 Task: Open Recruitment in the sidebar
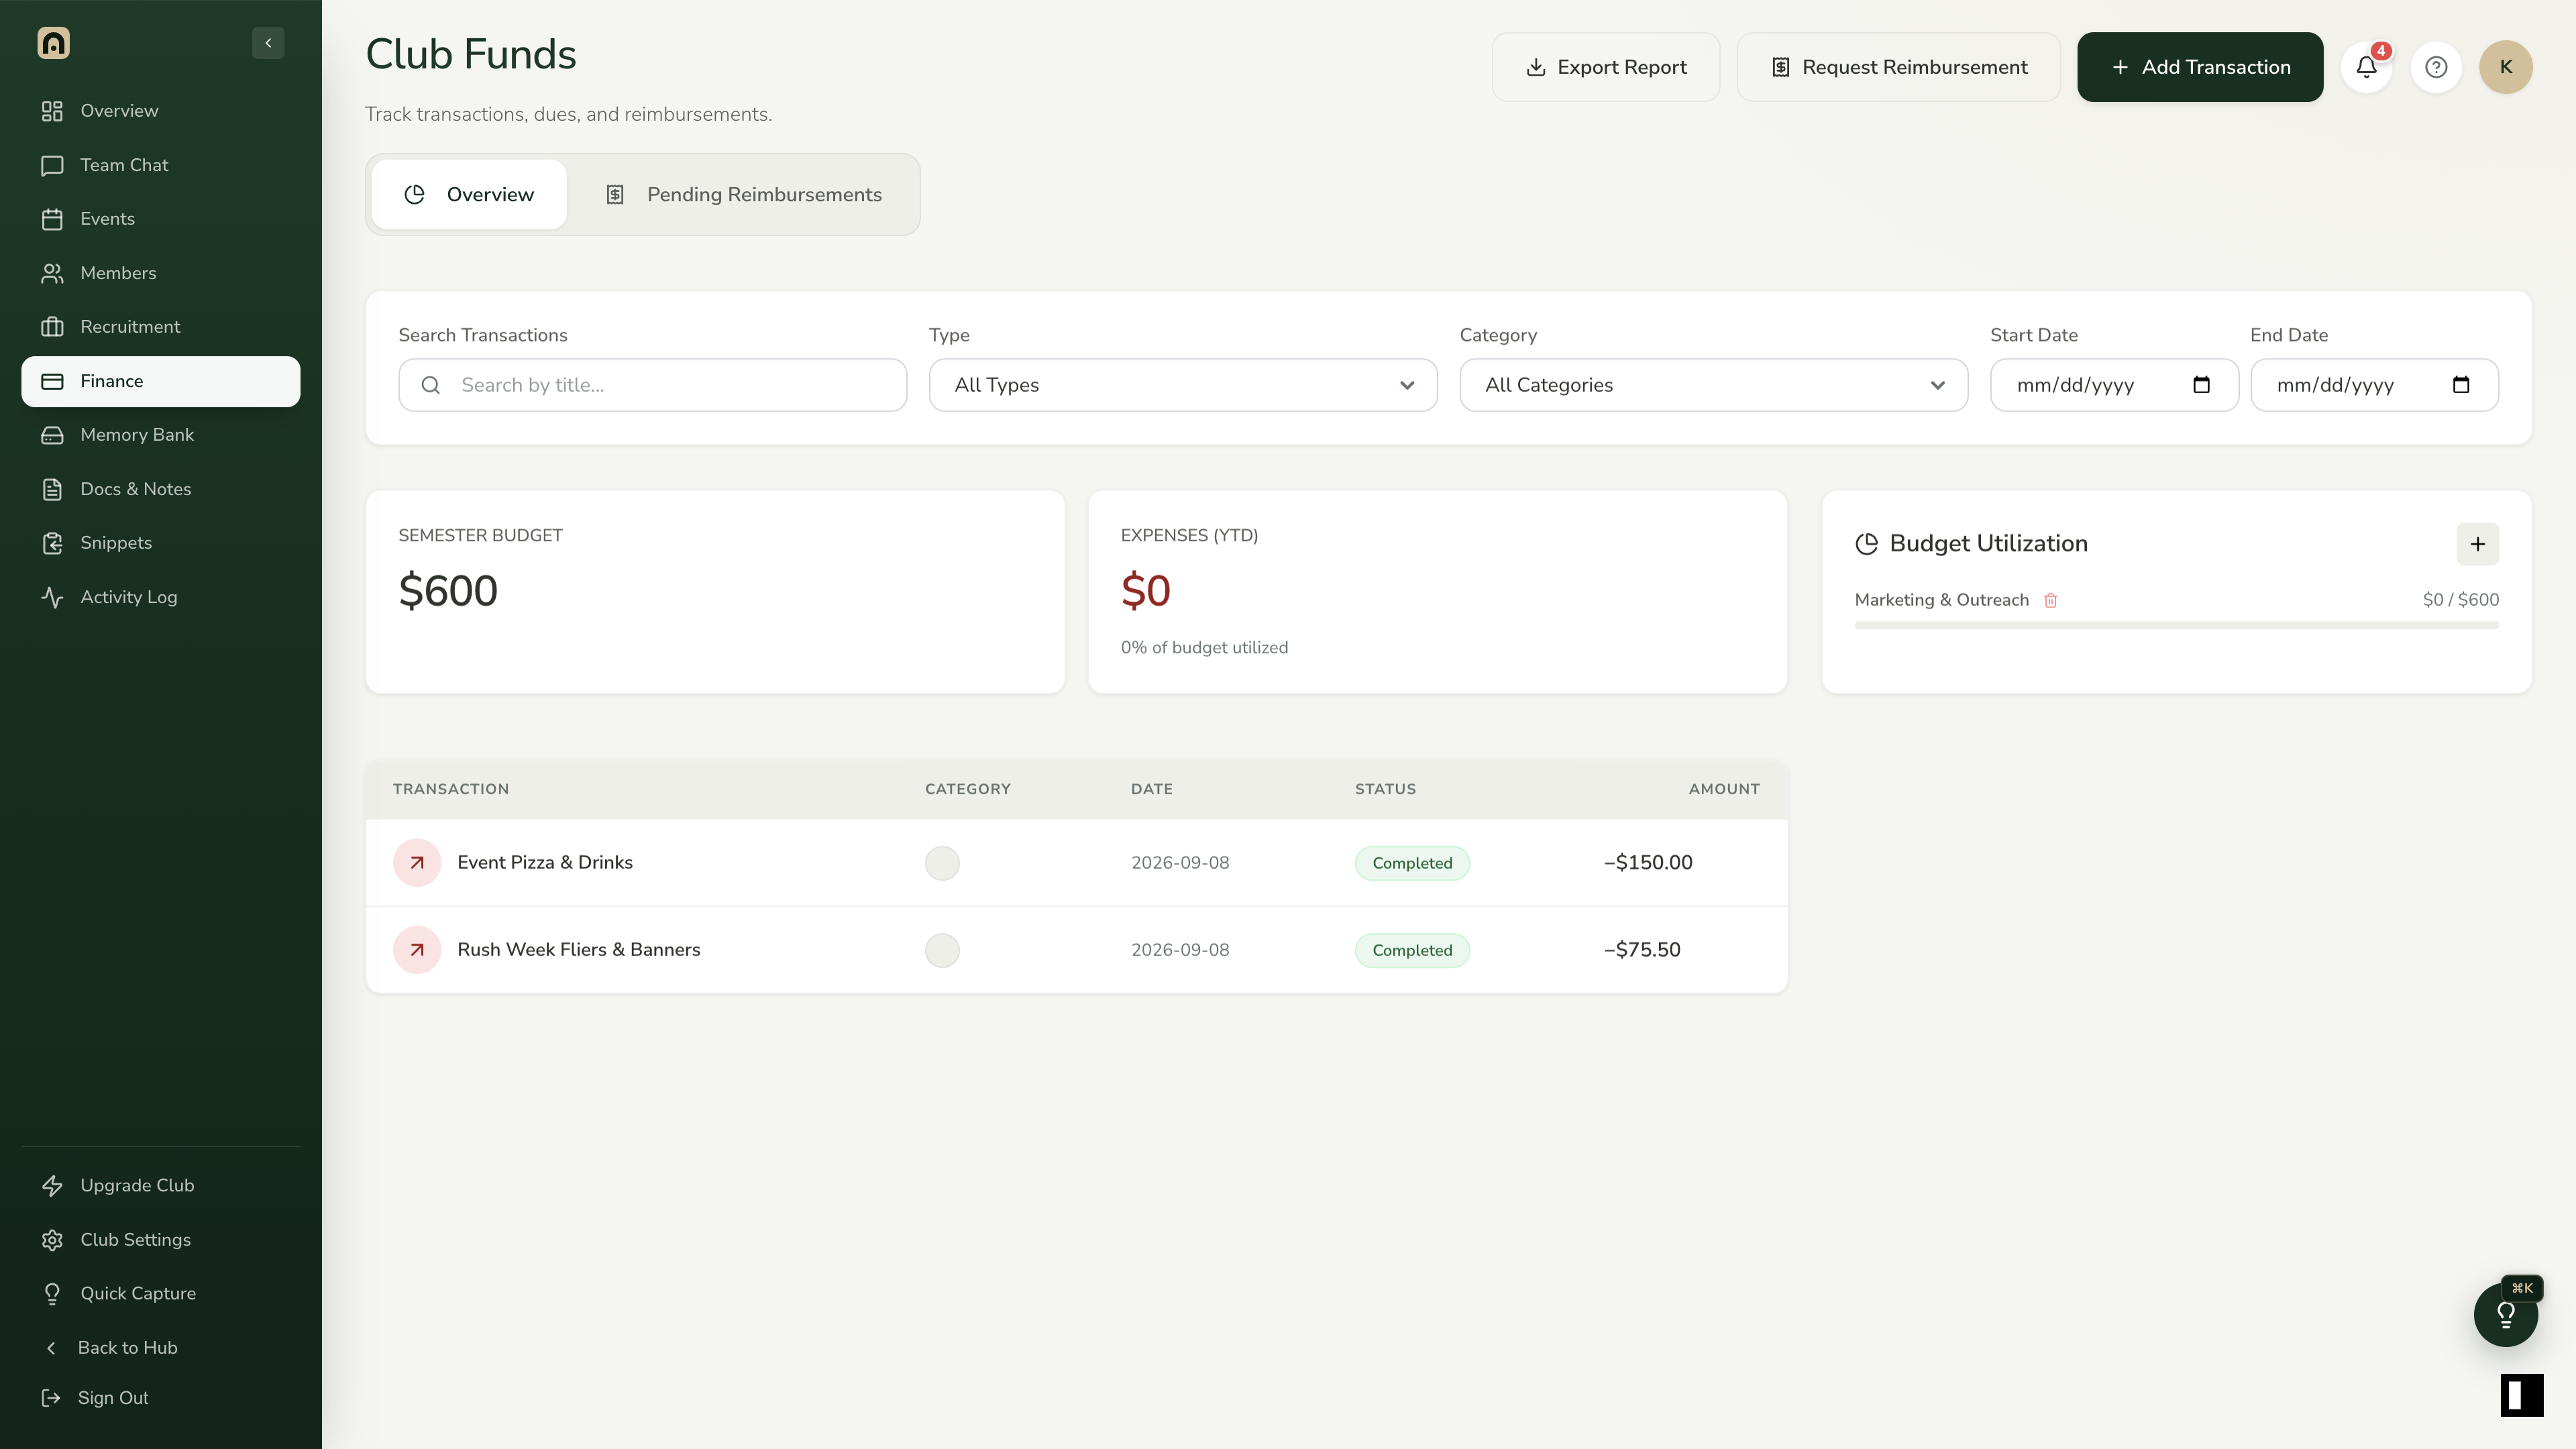(161, 327)
